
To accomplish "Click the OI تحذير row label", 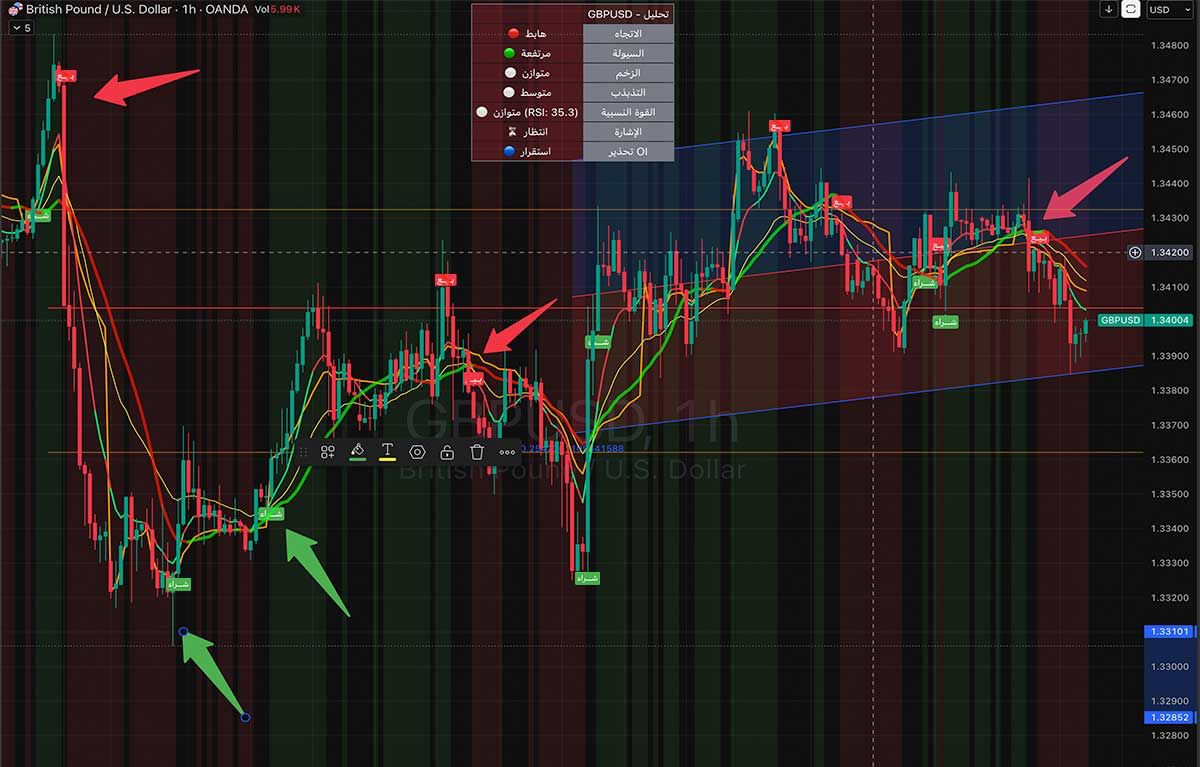I will (629, 151).
